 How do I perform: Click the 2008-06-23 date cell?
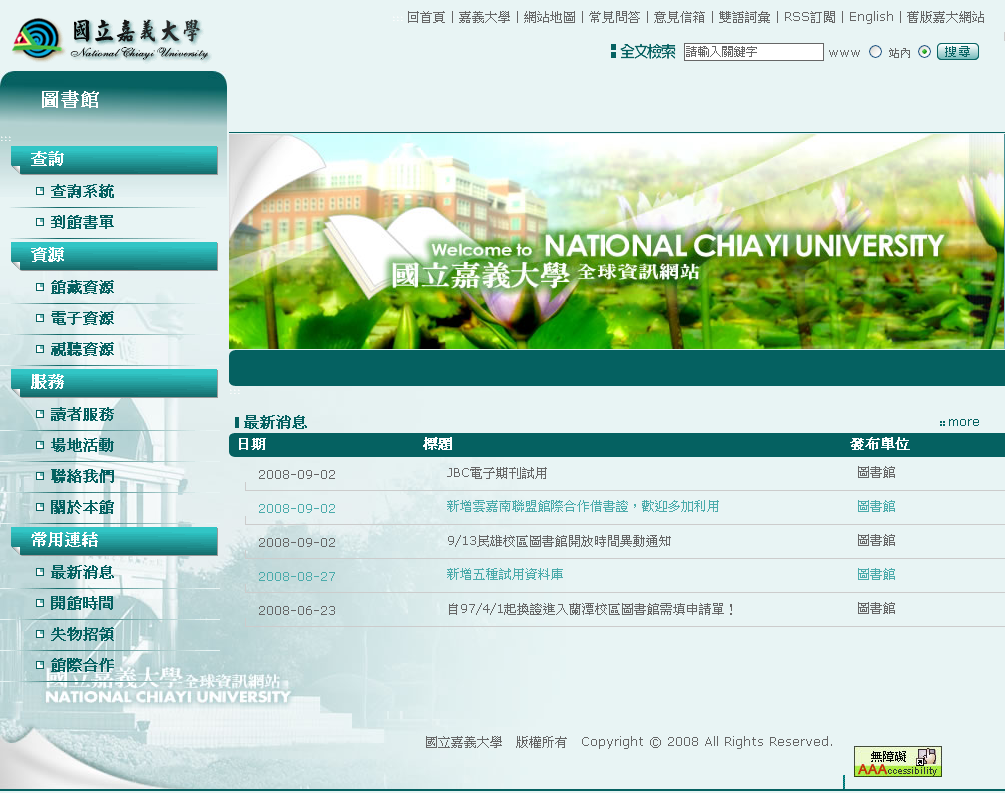[297, 610]
